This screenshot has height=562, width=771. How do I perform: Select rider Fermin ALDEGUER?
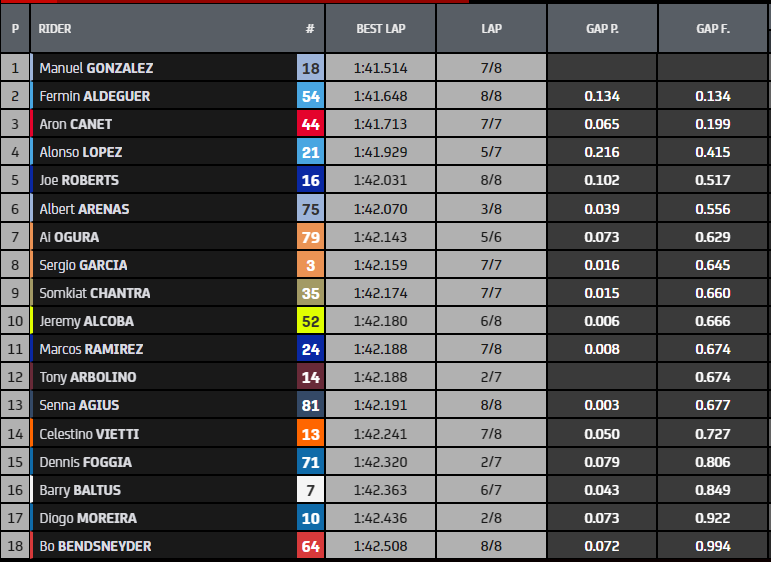(x=95, y=96)
